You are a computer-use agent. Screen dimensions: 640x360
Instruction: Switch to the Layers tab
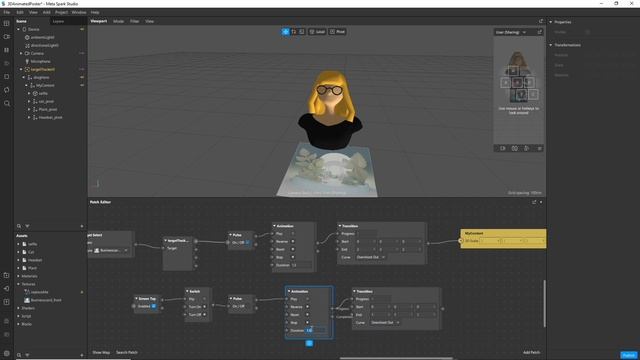(58, 21)
